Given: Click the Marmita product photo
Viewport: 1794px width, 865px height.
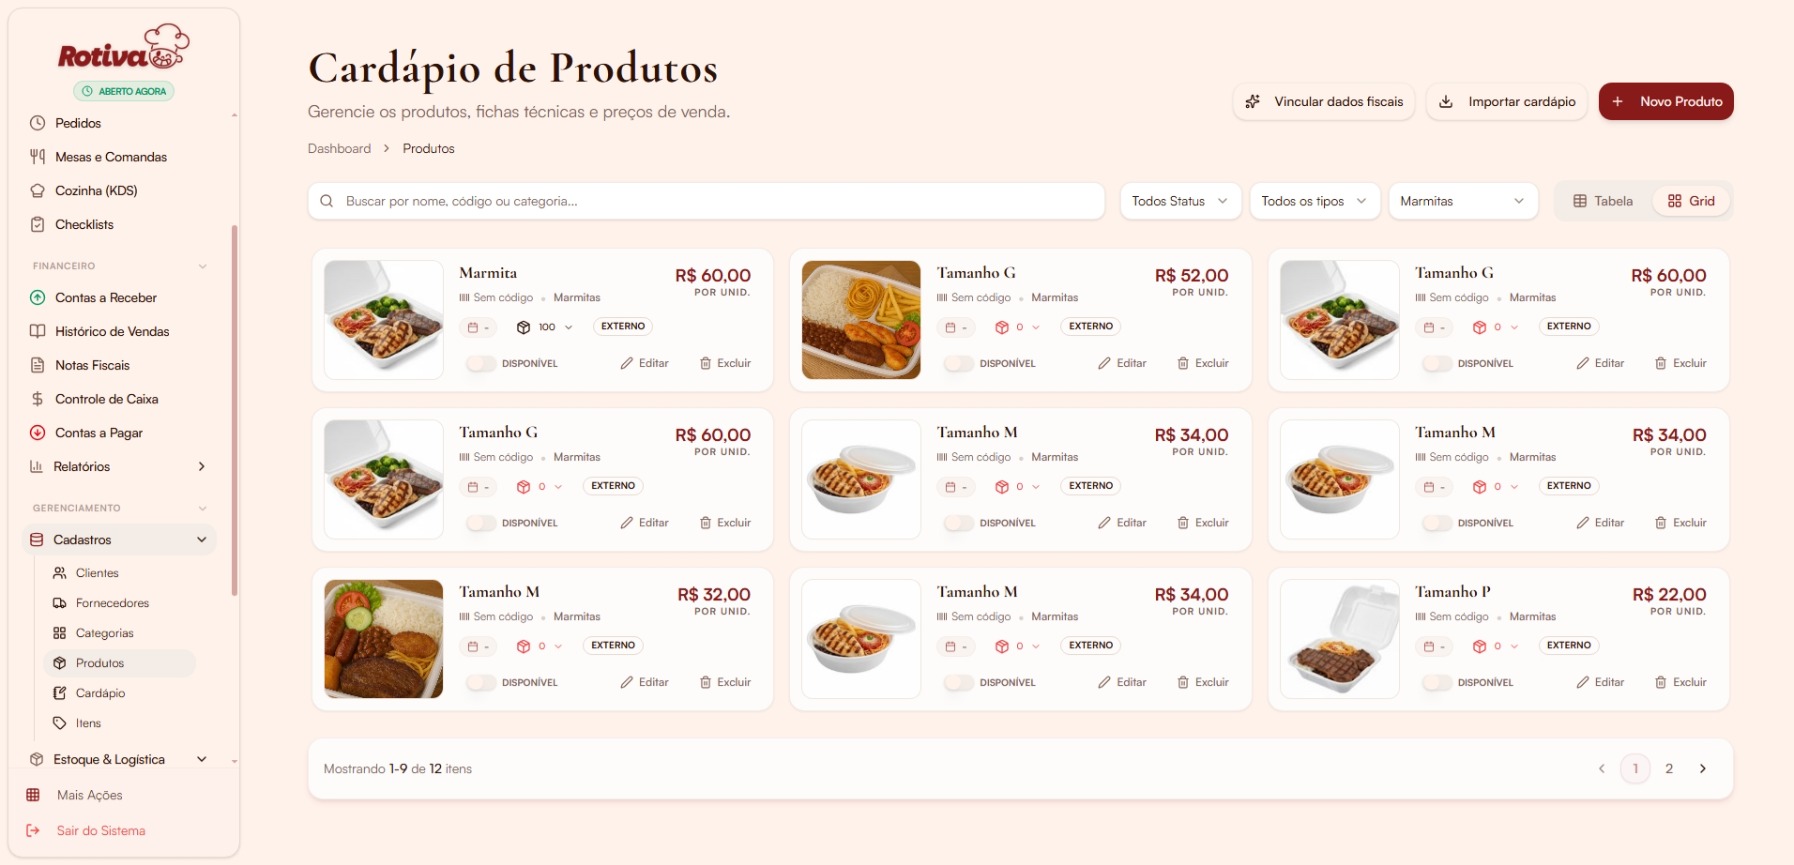Looking at the screenshot, I should pos(384,320).
